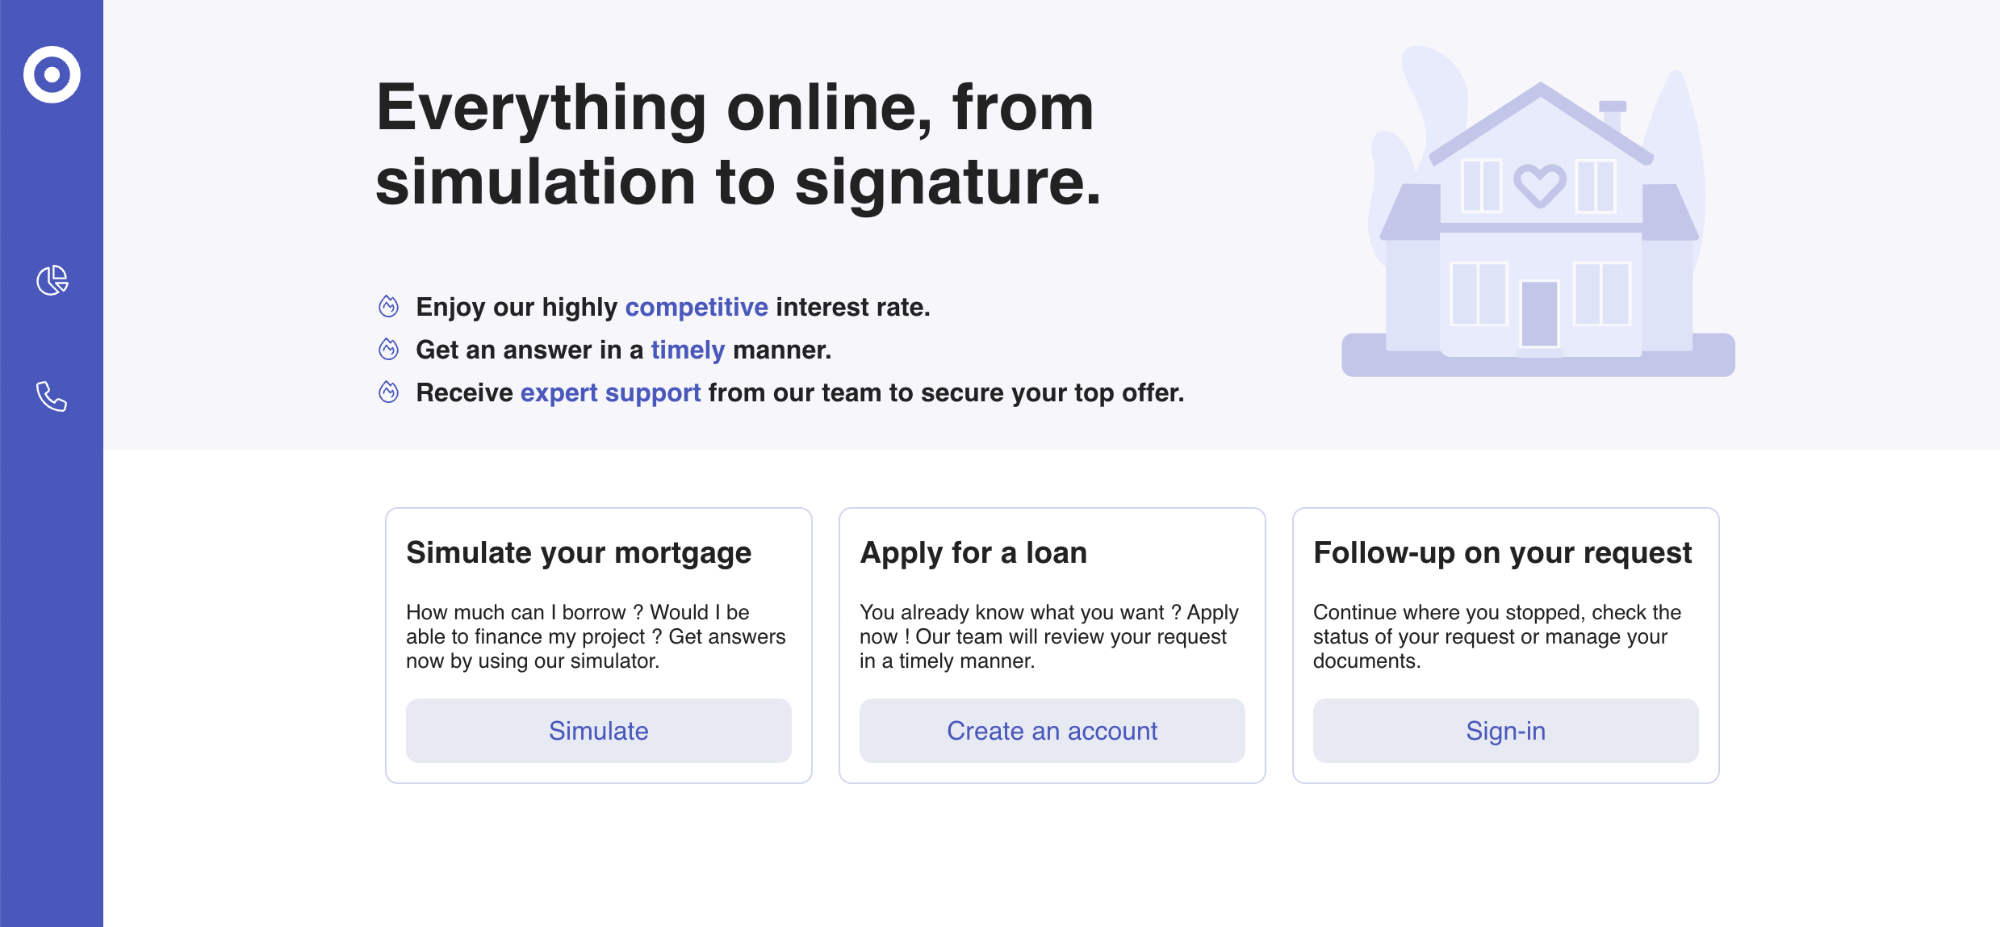Open the pie chart simulator icon
The image size is (2000, 927).
pos(52,281)
